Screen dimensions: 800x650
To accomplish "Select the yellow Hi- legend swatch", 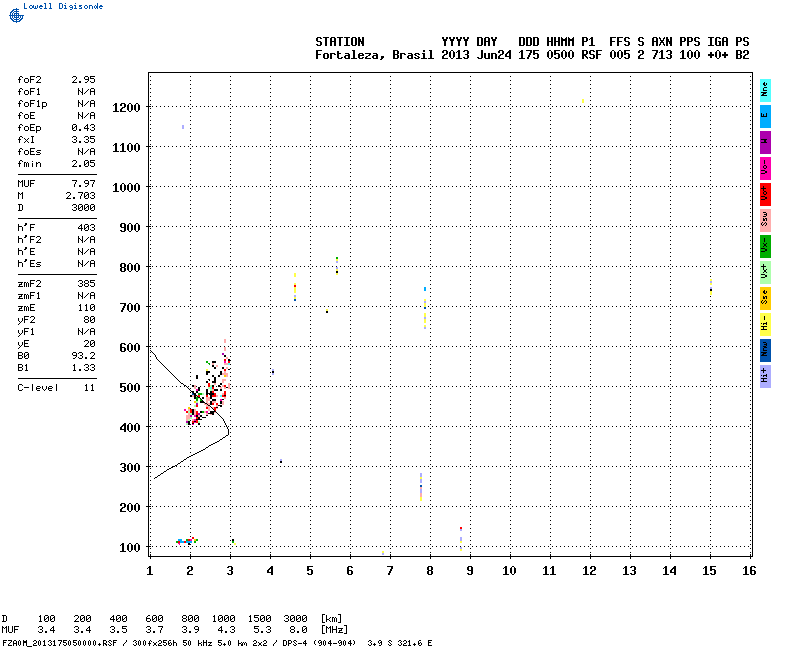I will point(765,324).
